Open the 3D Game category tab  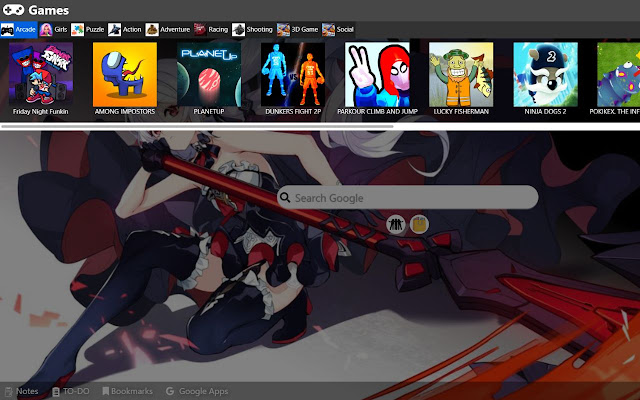[x=298, y=29]
